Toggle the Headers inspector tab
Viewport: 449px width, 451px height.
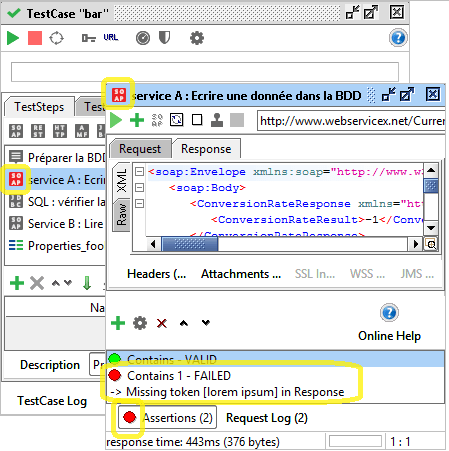tap(157, 274)
